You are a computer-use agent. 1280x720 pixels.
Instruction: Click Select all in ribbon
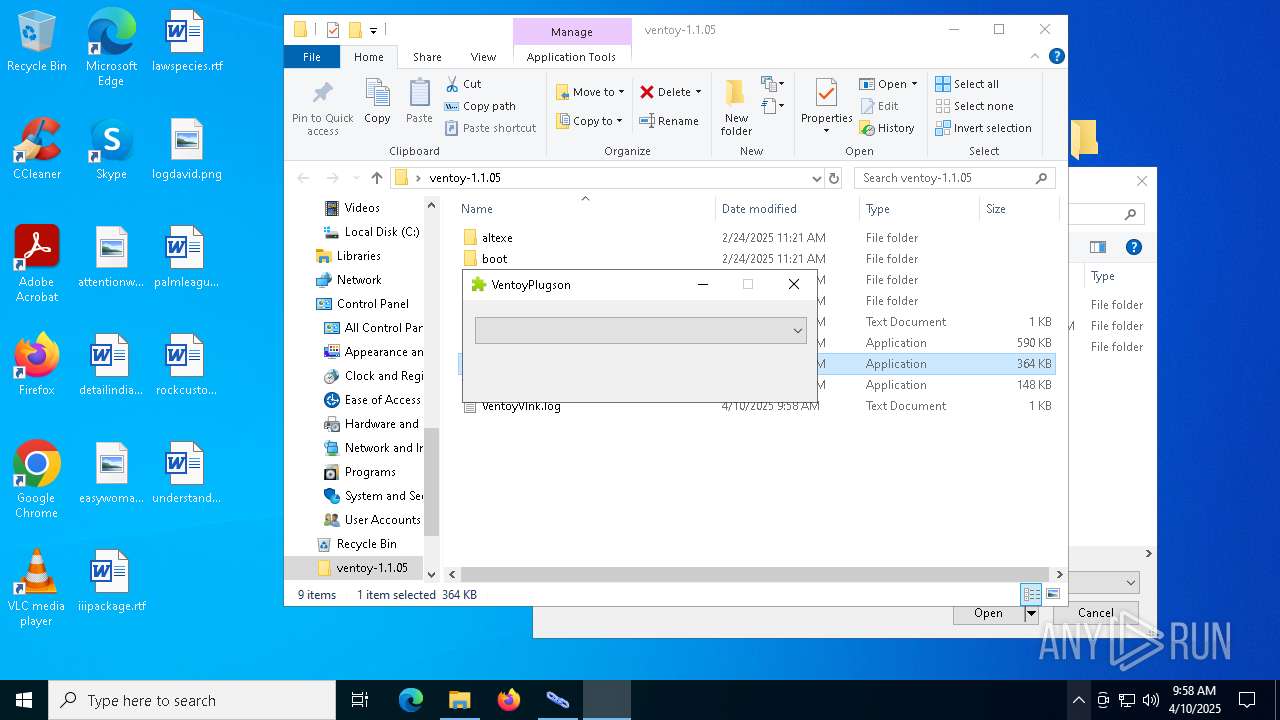tap(967, 84)
